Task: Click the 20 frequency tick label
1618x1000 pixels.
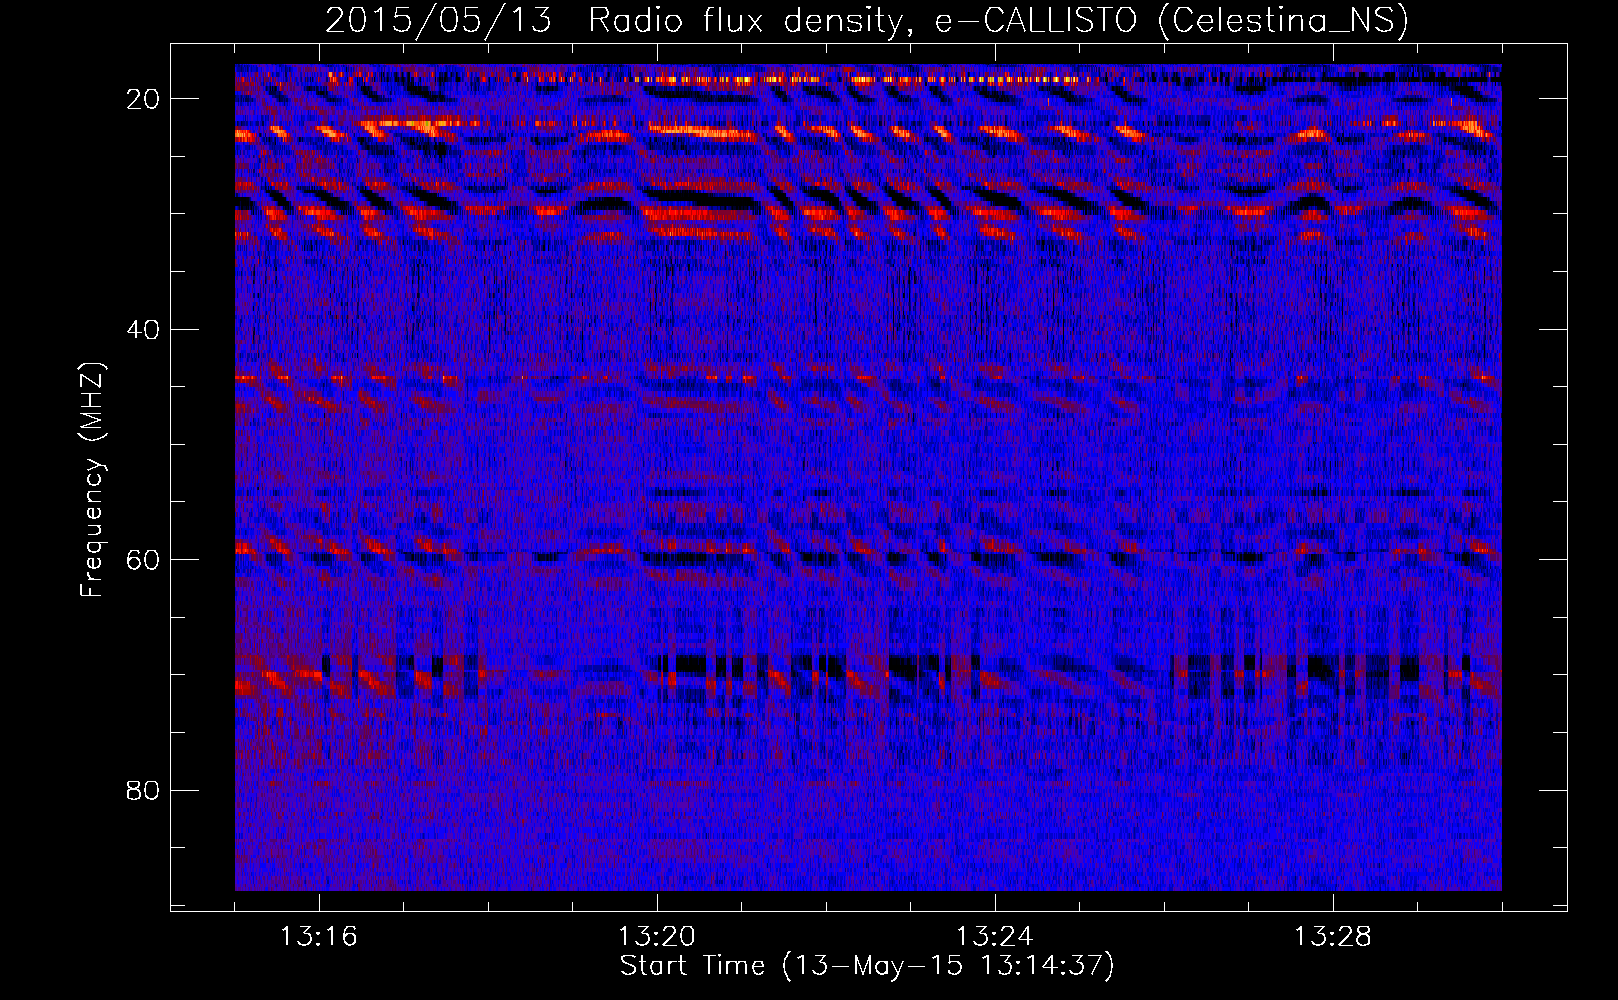Action: [x=143, y=99]
